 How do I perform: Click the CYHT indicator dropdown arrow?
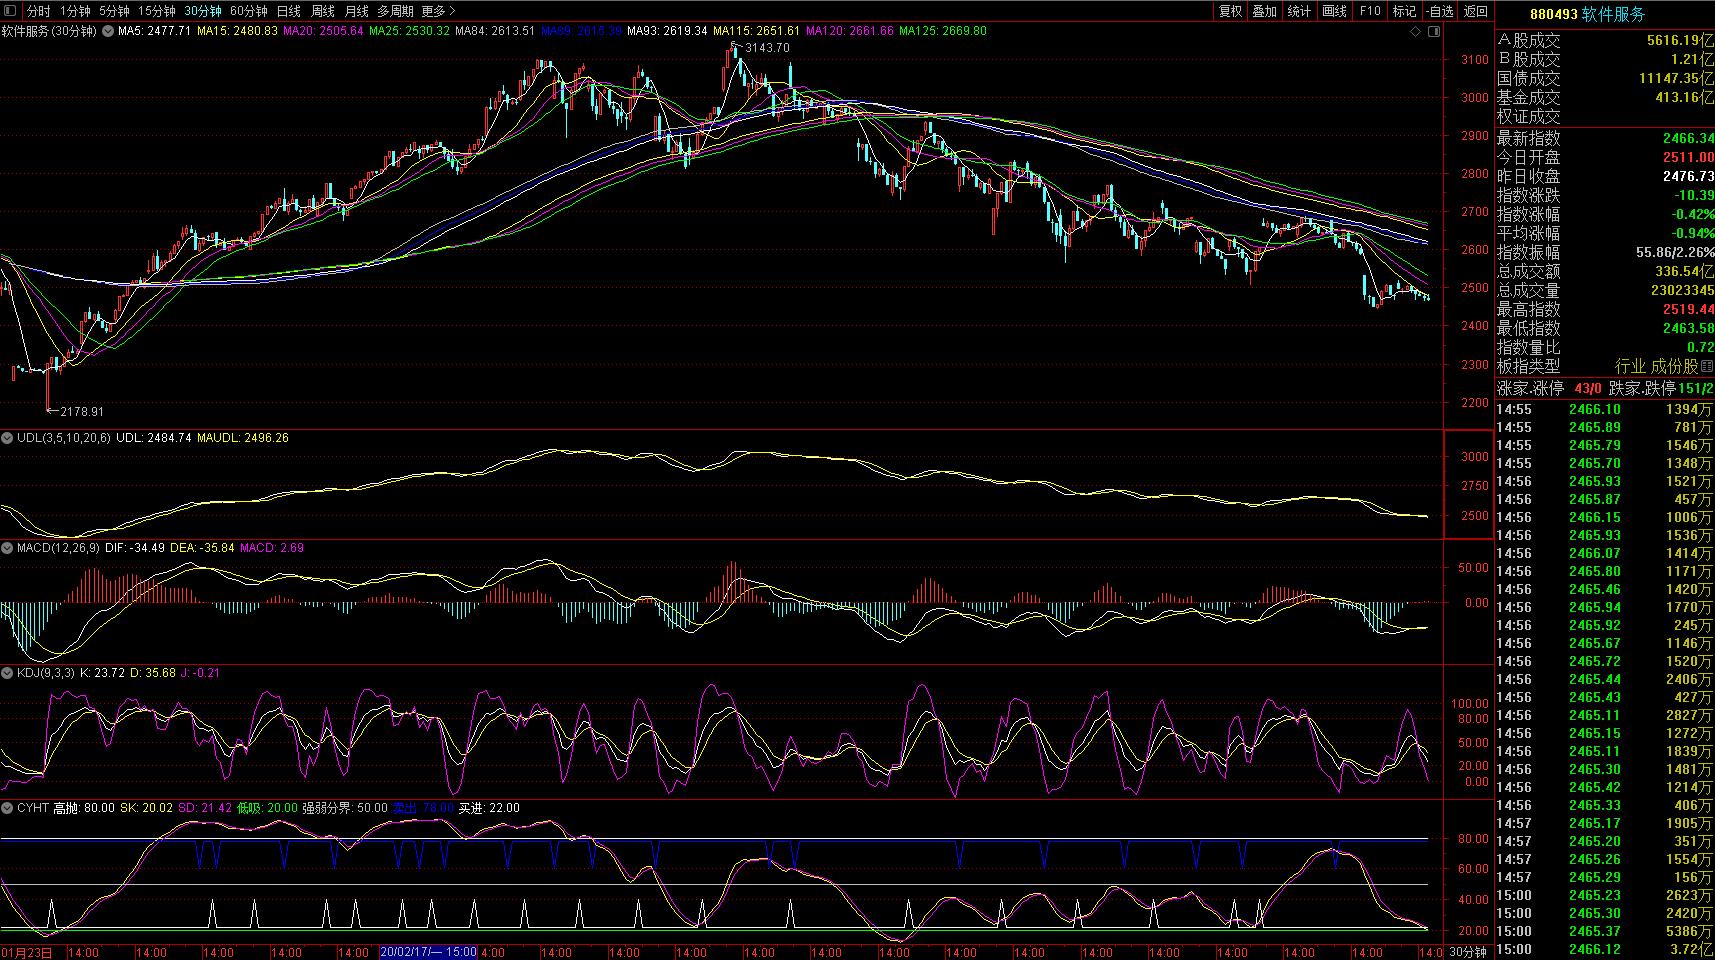(x=7, y=808)
